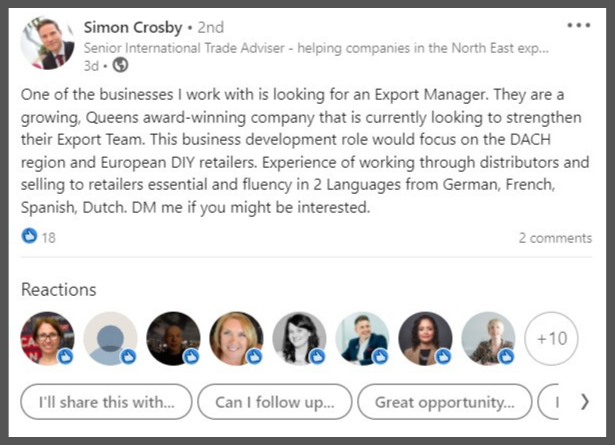
Task: Click the black-and-white photo reactor avatar
Action: click(x=299, y=338)
